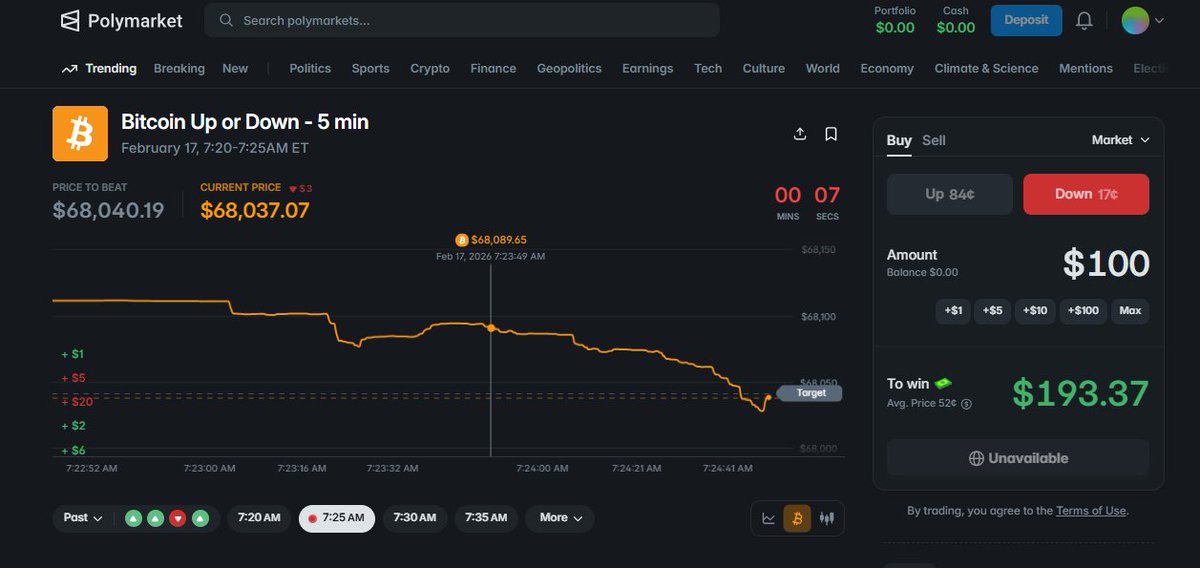This screenshot has height=568, width=1200.
Task: Select the 7:30 AM time slot
Action: pyautogui.click(x=414, y=518)
